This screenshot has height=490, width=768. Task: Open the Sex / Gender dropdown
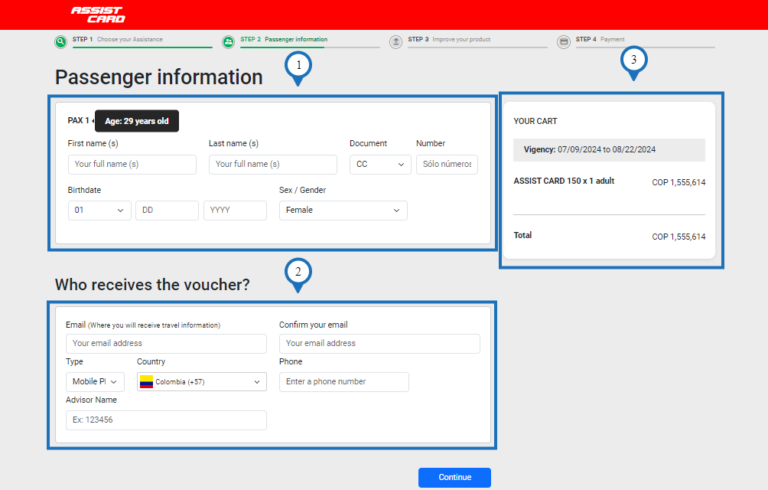coord(343,210)
